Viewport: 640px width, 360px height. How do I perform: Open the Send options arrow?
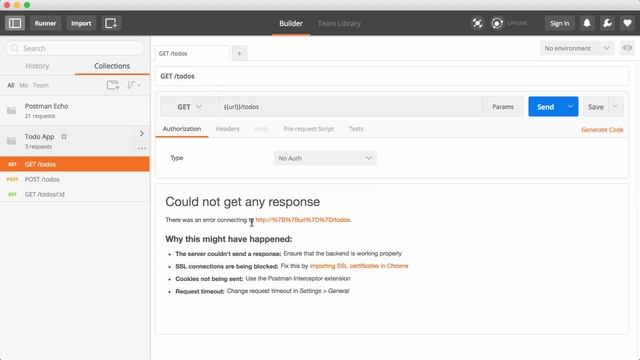coord(570,107)
